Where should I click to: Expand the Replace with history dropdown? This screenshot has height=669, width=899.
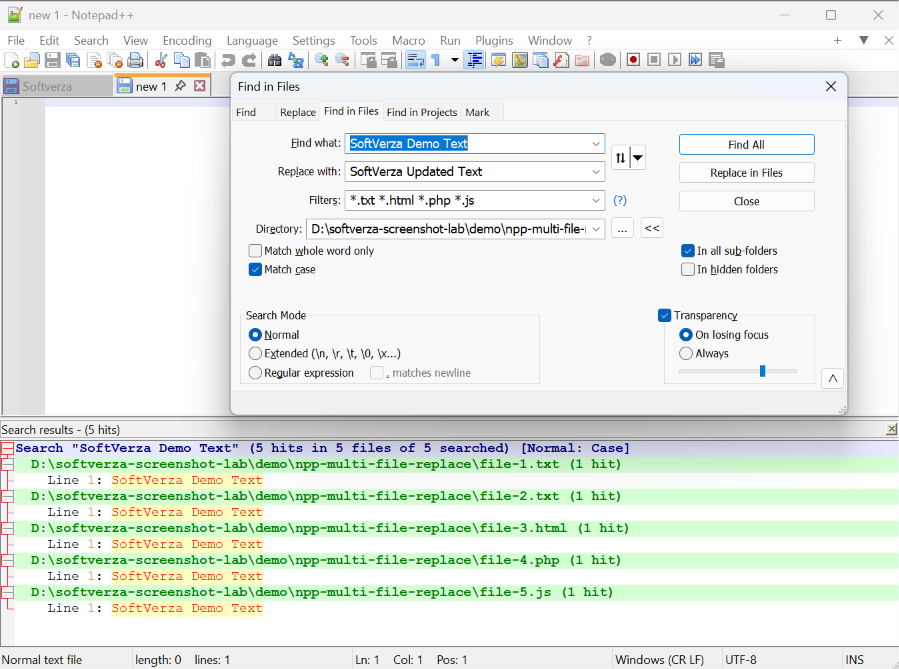coord(596,171)
